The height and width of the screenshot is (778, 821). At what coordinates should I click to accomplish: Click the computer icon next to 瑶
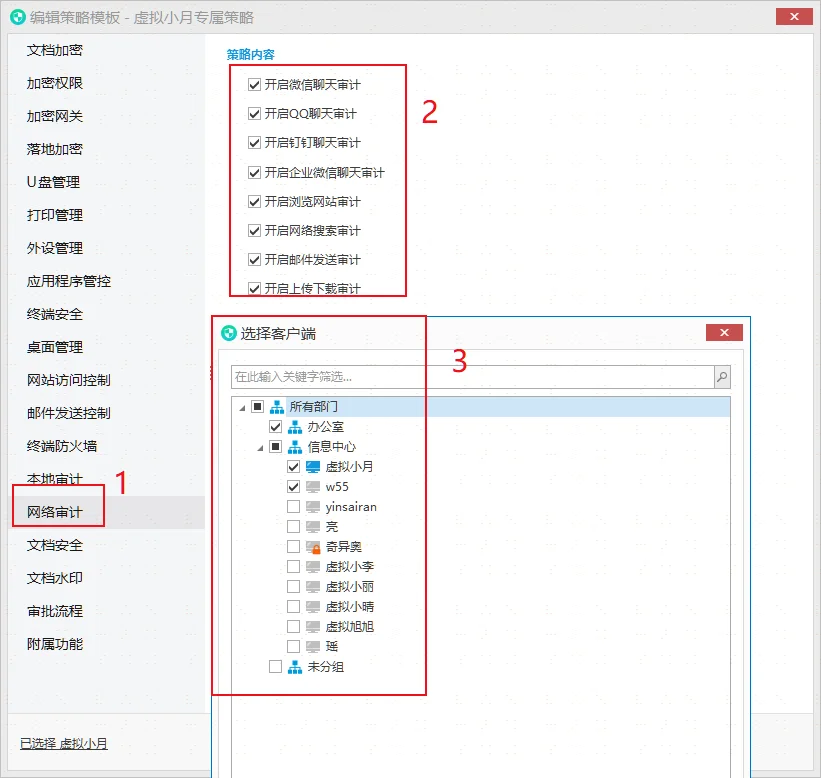tap(312, 646)
